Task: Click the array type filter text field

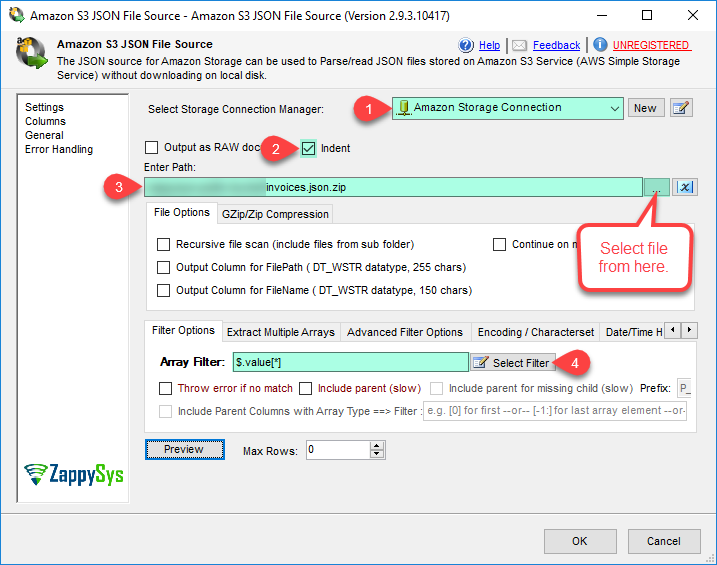Action: (x=555, y=410)
